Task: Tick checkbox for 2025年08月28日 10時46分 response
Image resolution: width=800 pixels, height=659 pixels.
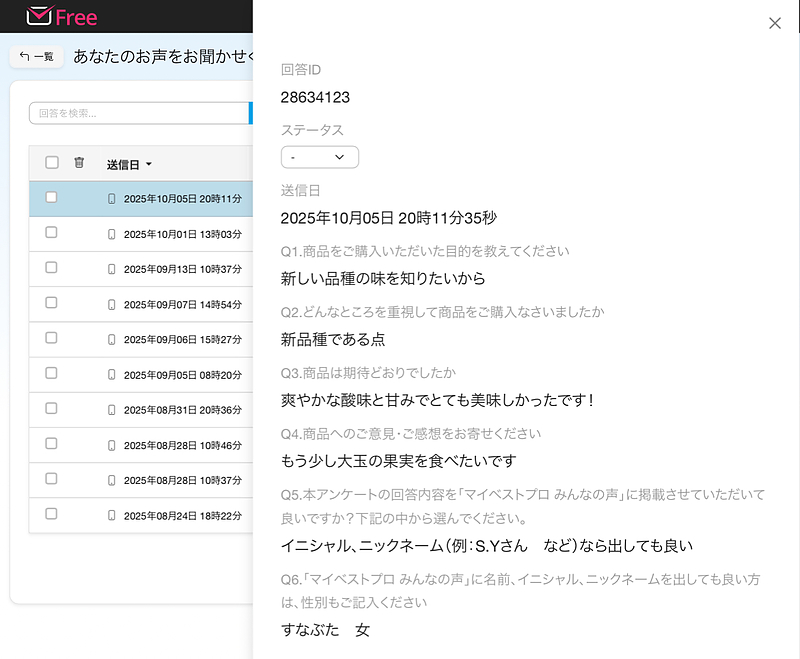Action: 52,445
